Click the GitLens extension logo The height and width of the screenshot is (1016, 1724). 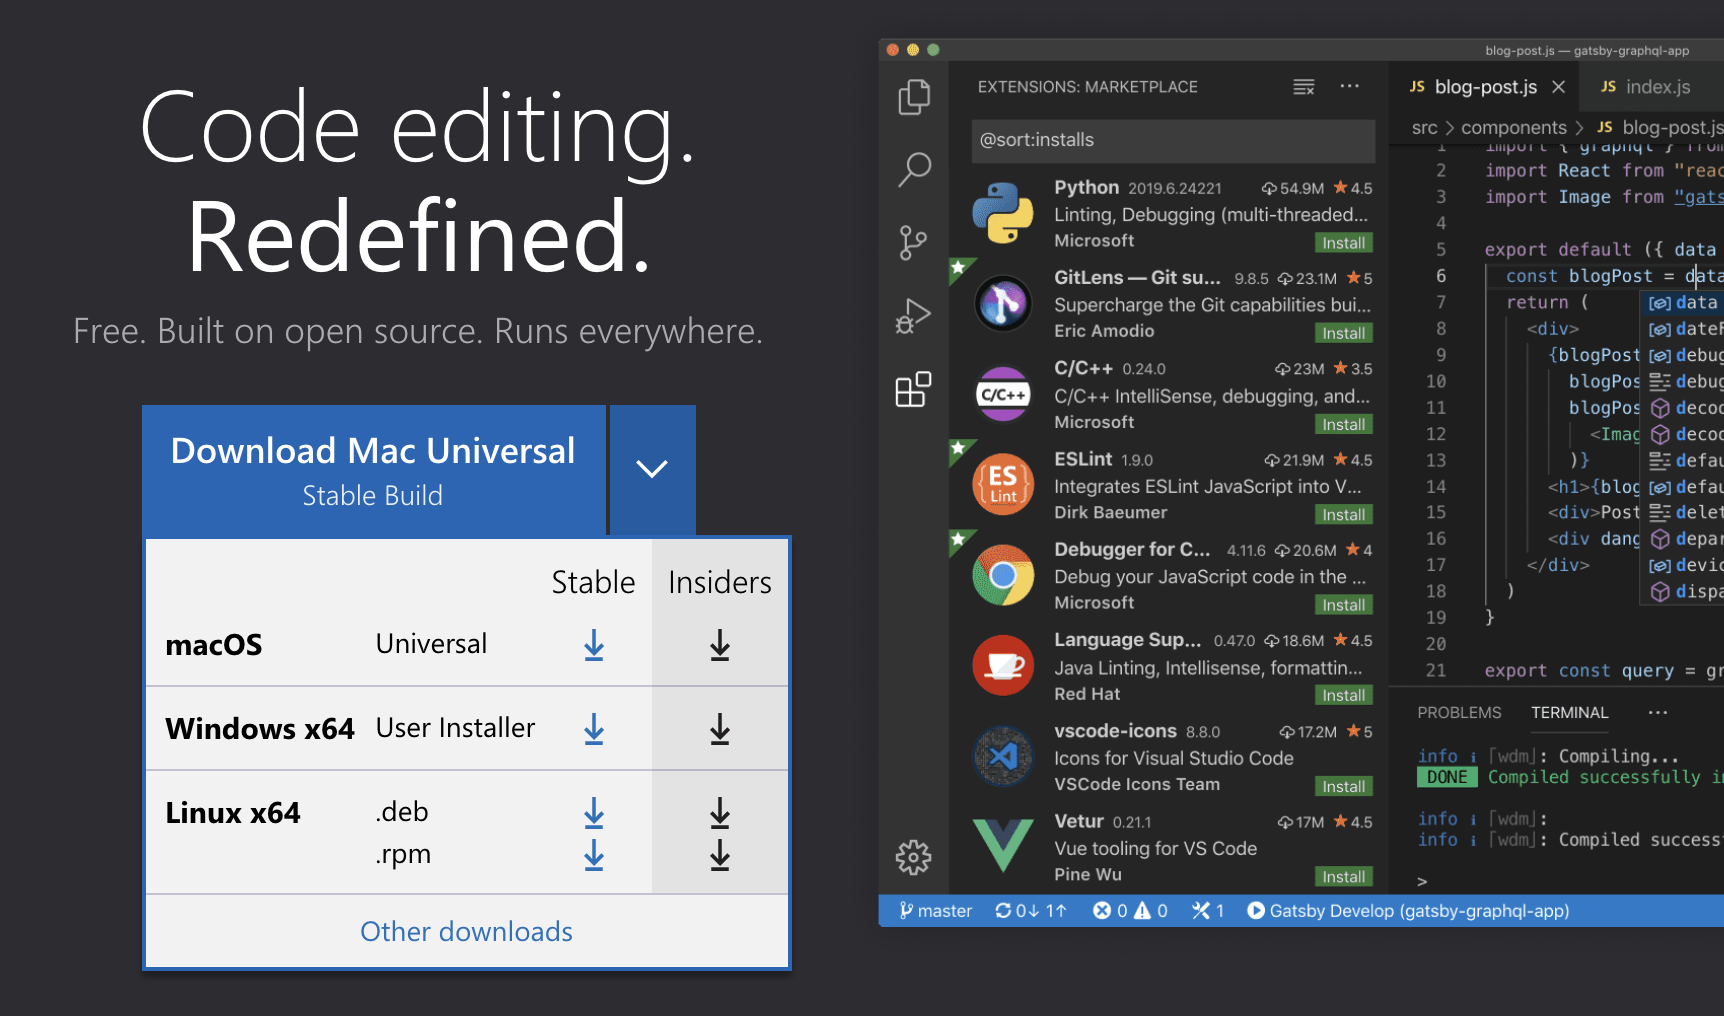(x=1003, y=303)
